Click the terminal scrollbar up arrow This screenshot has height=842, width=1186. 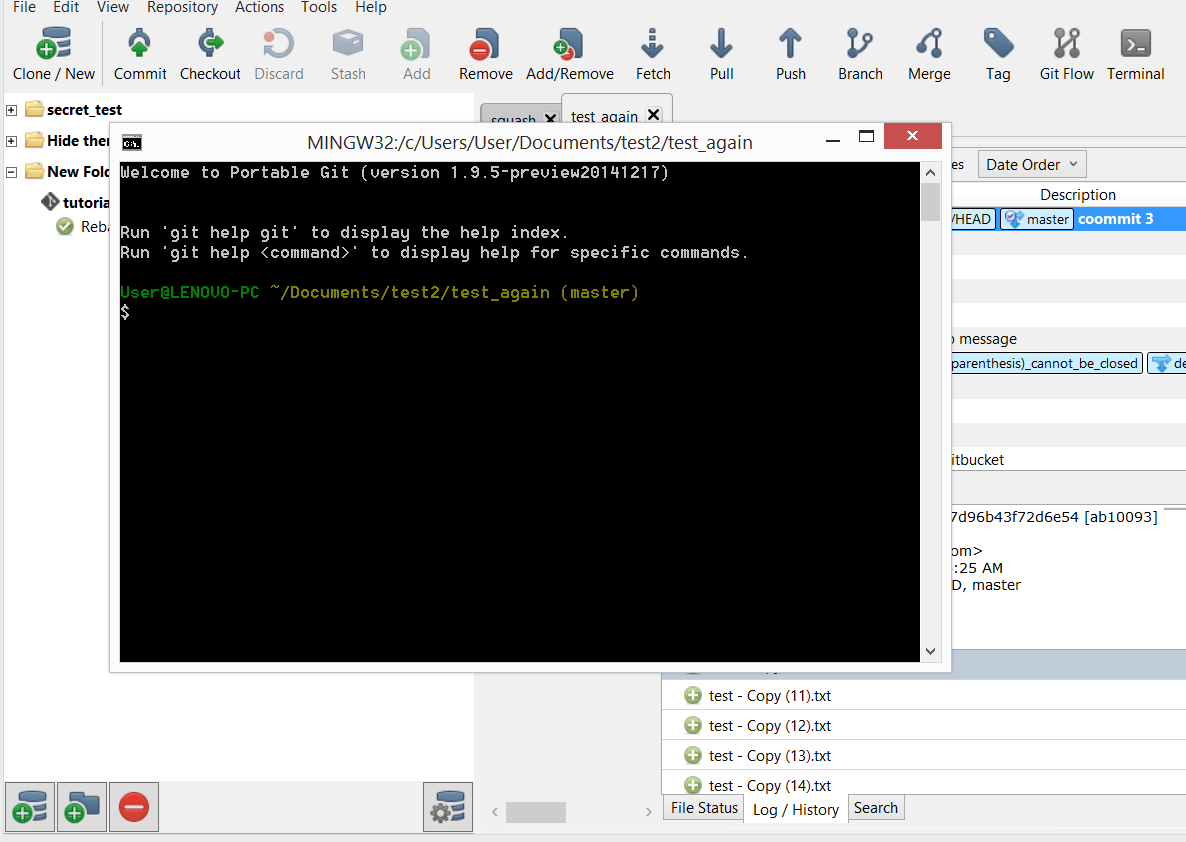coord(930,172)
